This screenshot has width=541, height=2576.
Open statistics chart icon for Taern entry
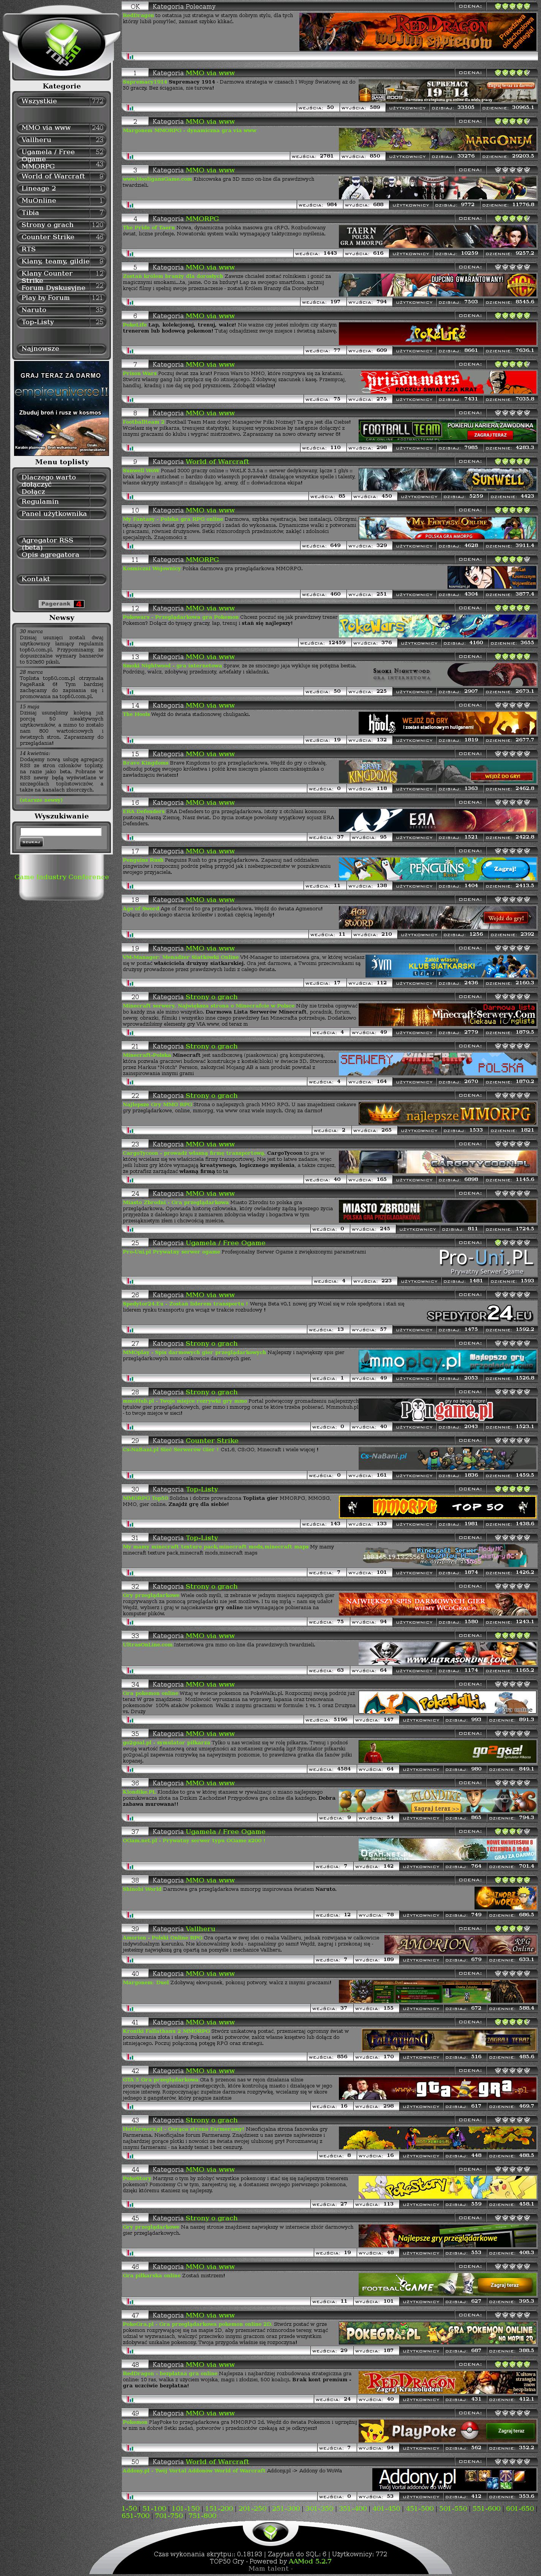click(x=126, y=253)
